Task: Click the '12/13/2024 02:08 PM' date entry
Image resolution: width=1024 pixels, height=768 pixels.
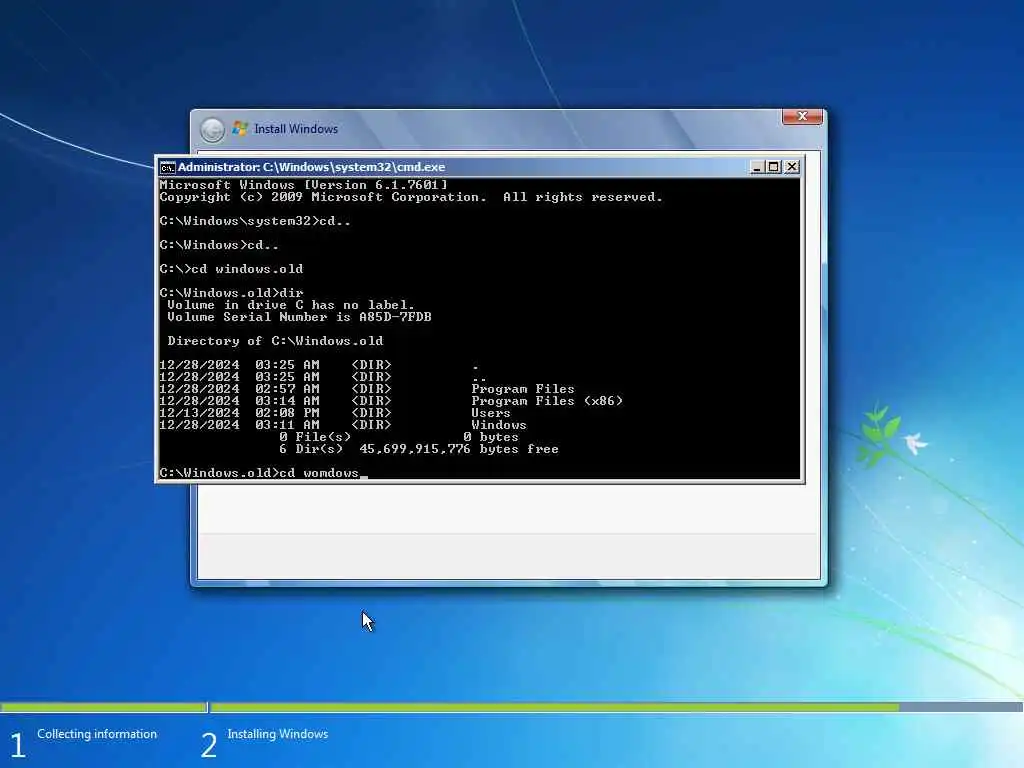Action: (x=239, y=413)
